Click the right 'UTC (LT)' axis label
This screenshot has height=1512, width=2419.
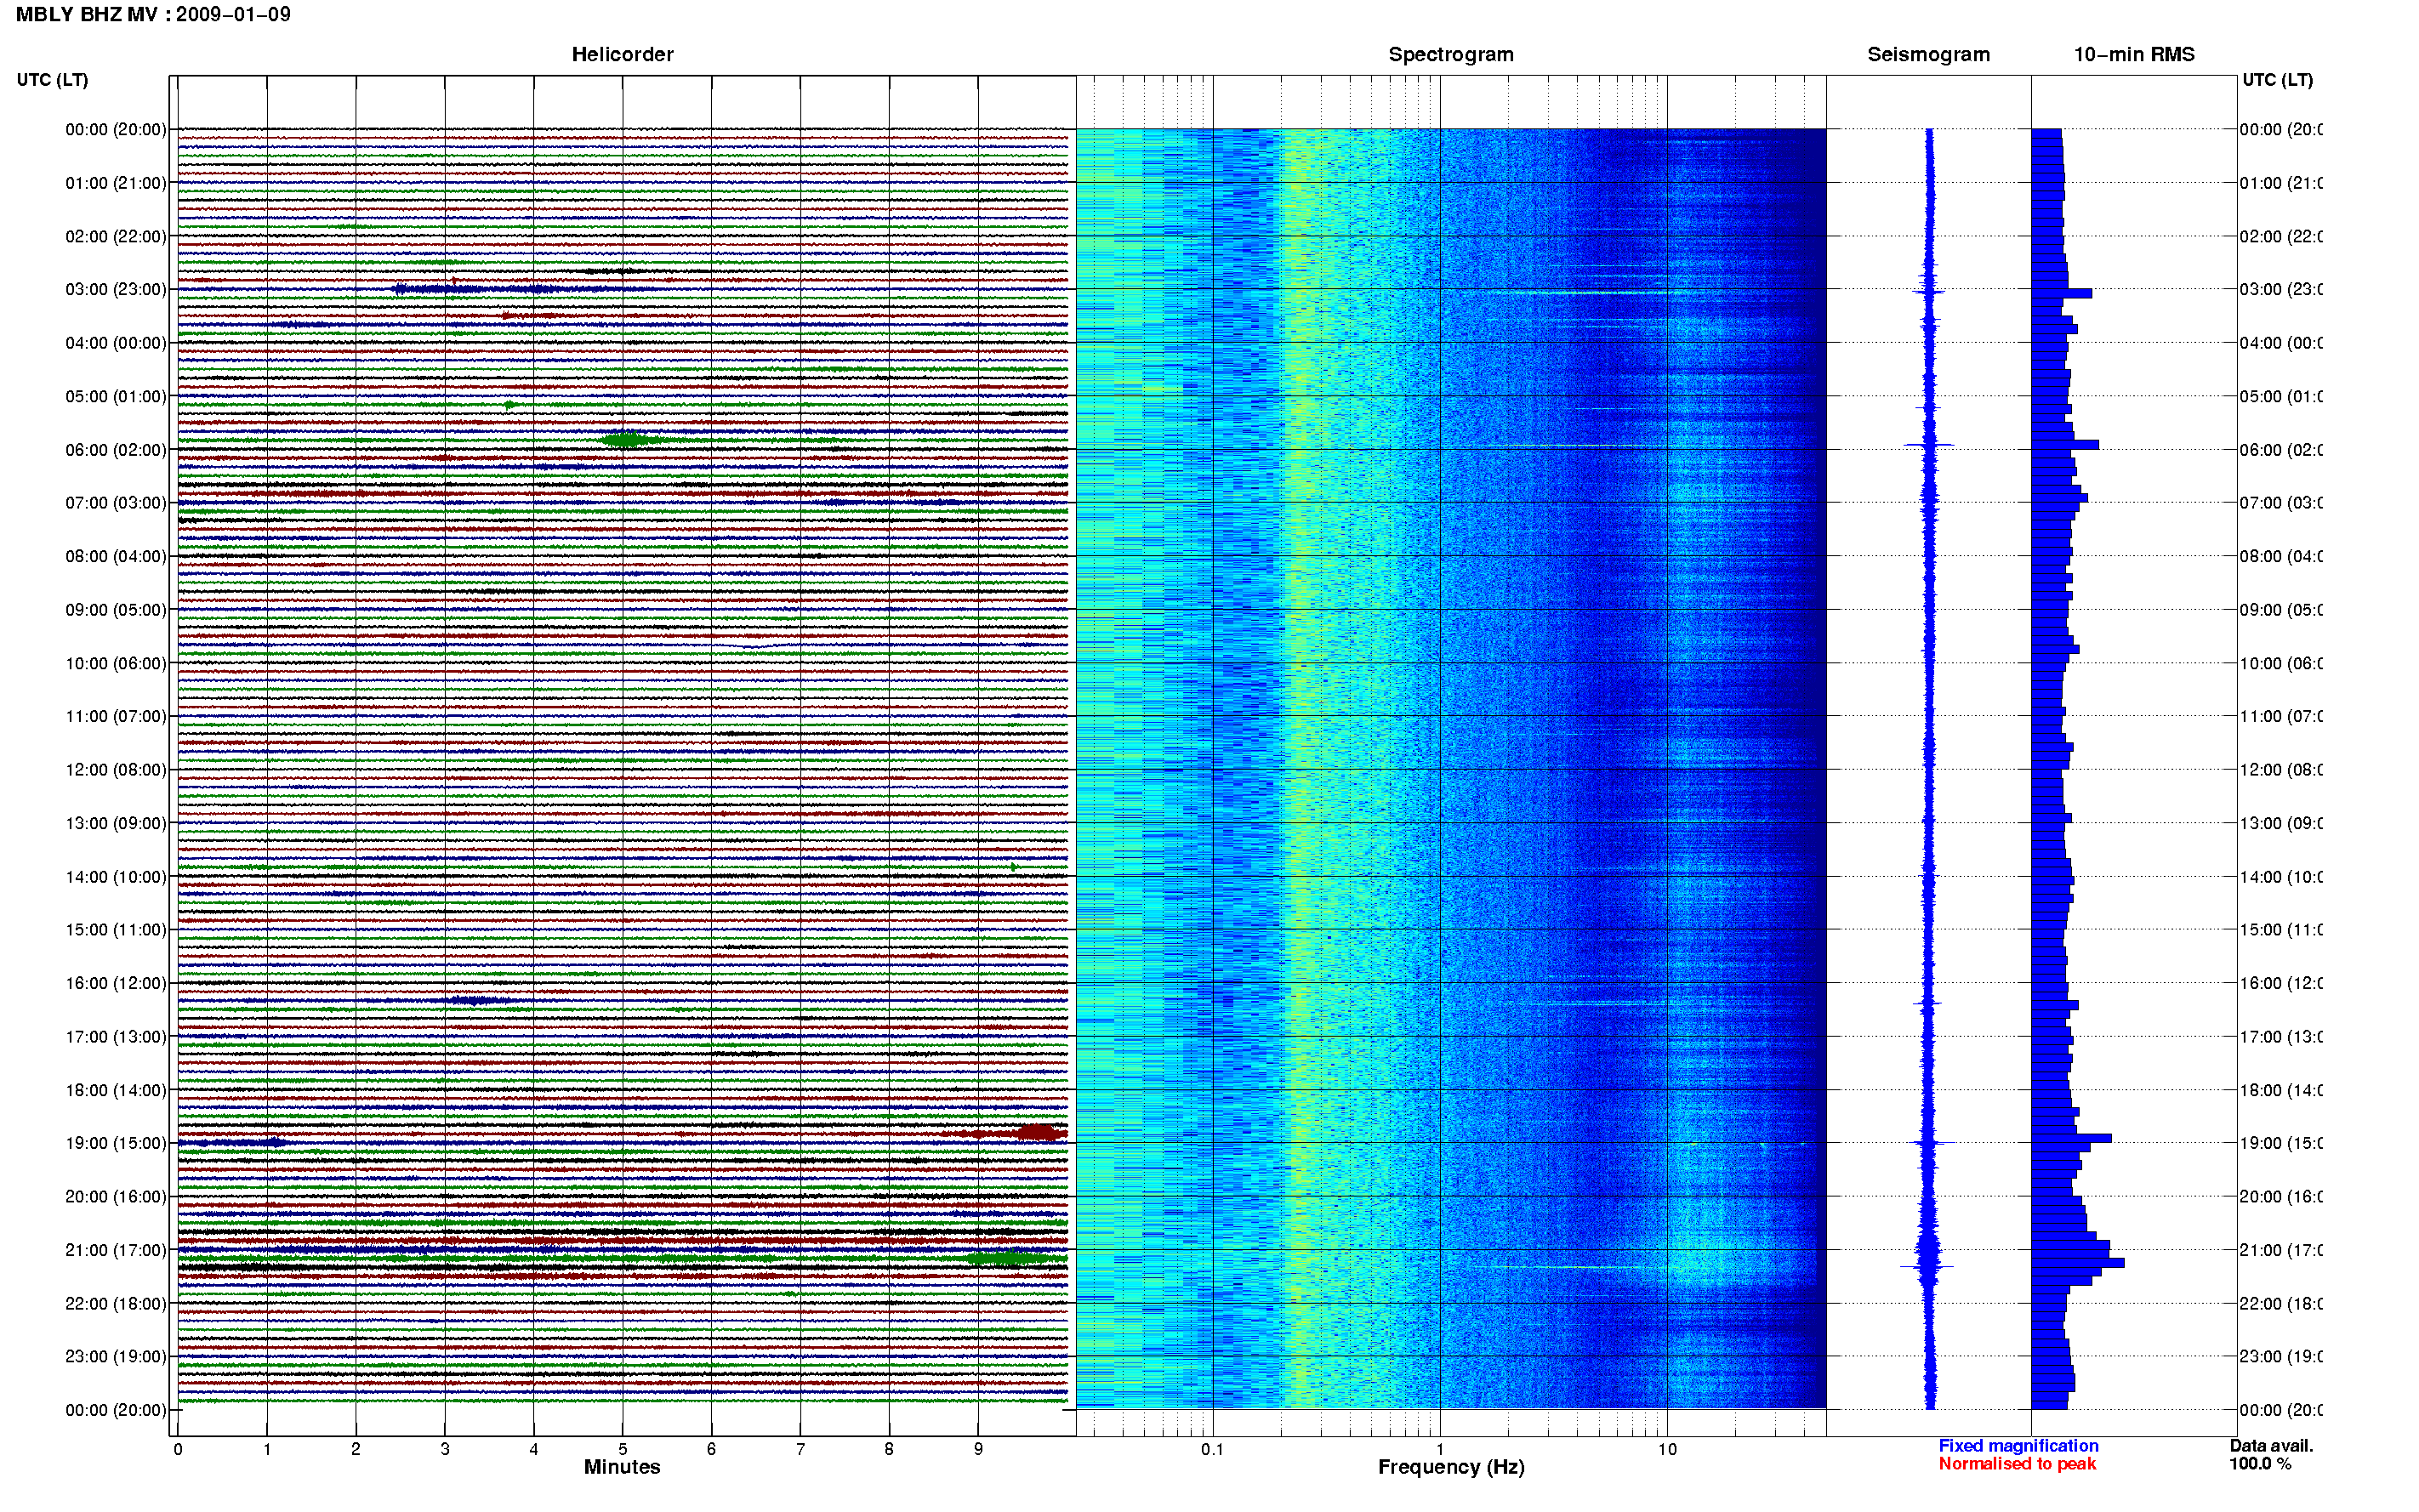coord(2277,80)
